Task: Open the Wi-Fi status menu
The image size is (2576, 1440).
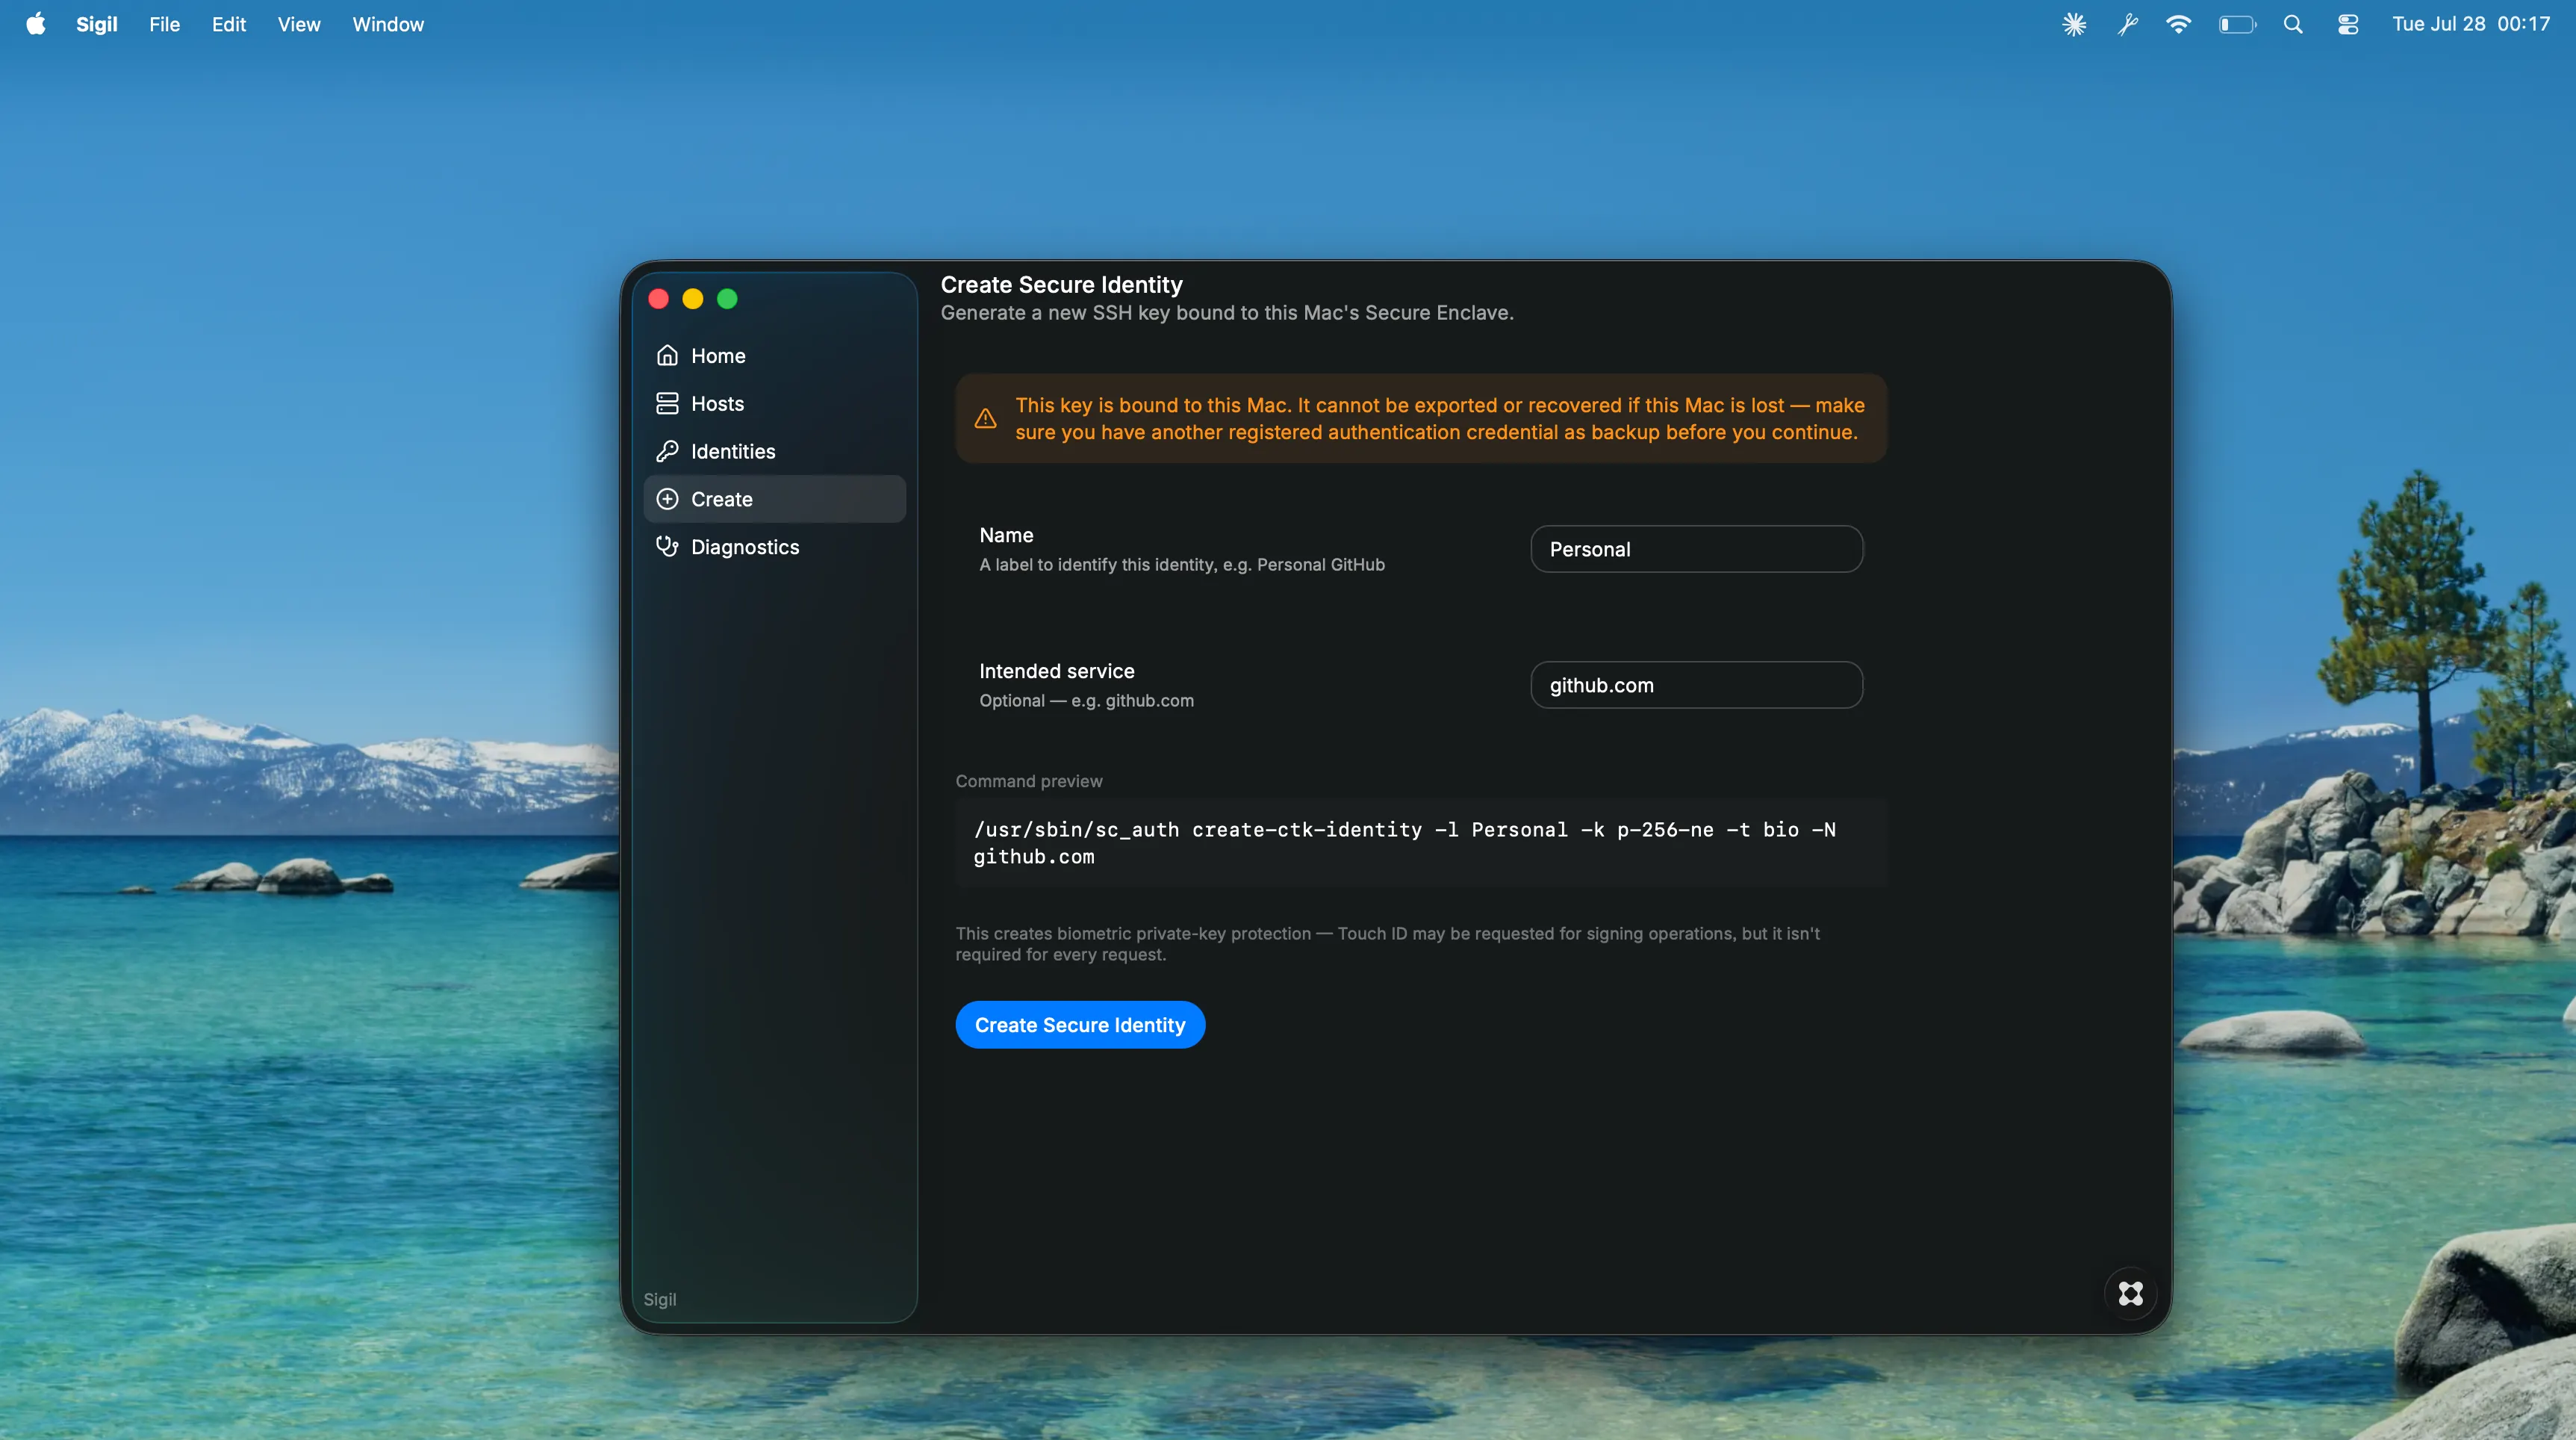Action: (x=2178, y=24)
